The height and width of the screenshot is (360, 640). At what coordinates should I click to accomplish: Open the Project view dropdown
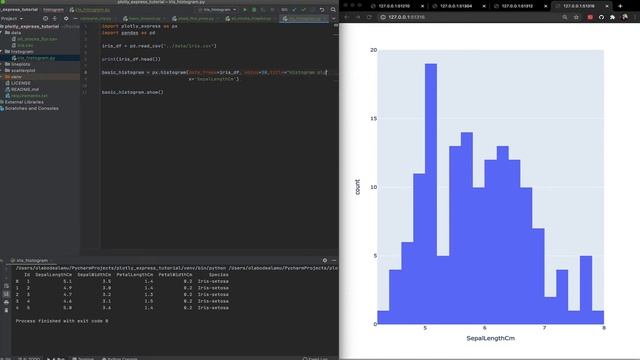tap(11, 18)
